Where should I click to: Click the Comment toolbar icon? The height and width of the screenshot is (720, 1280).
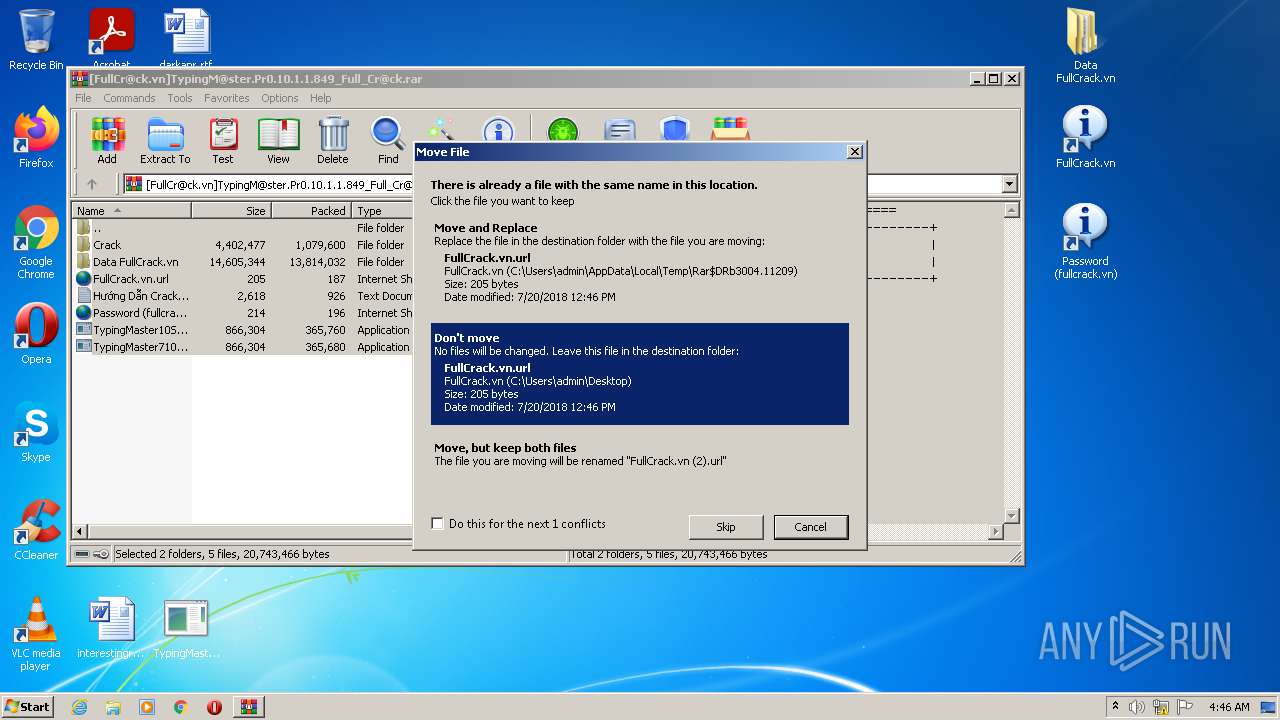pyautogui.click(x=620, y=131)
